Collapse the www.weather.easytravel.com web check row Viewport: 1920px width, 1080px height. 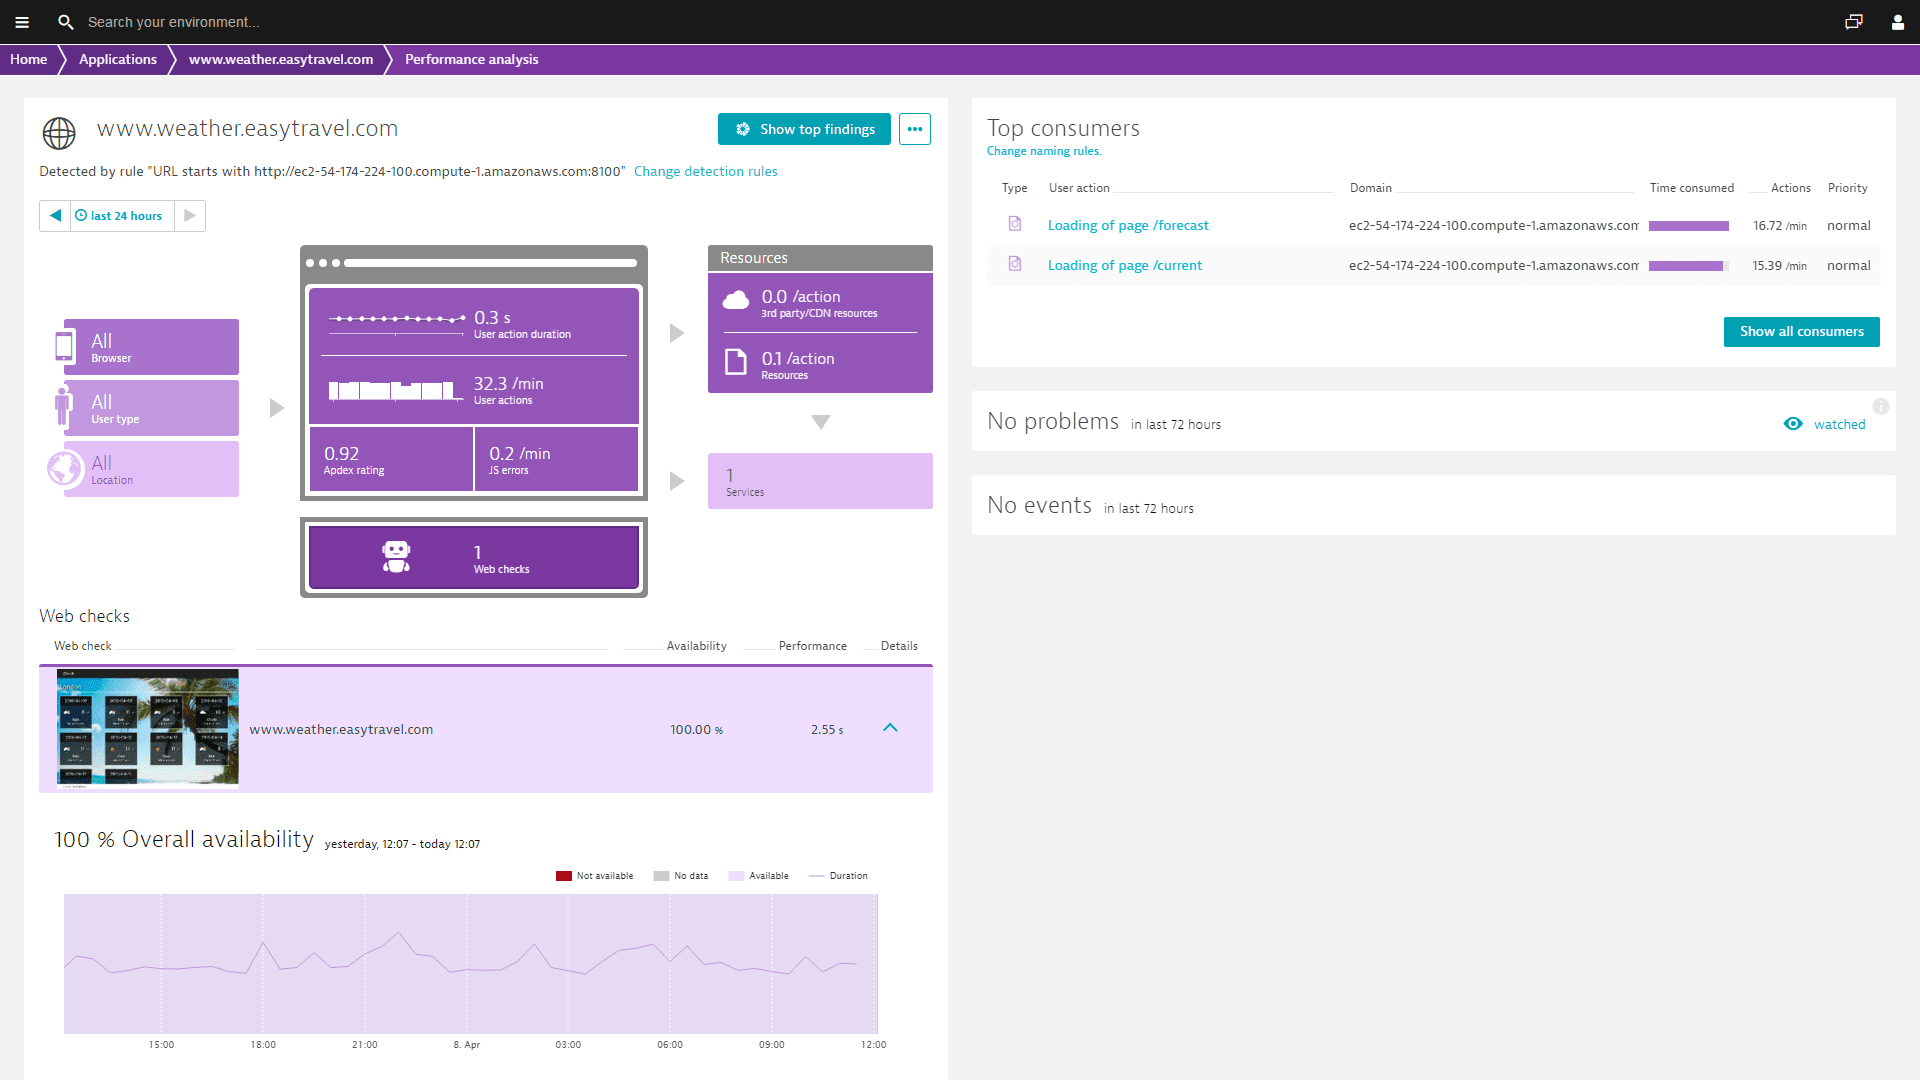click(890, 728)
